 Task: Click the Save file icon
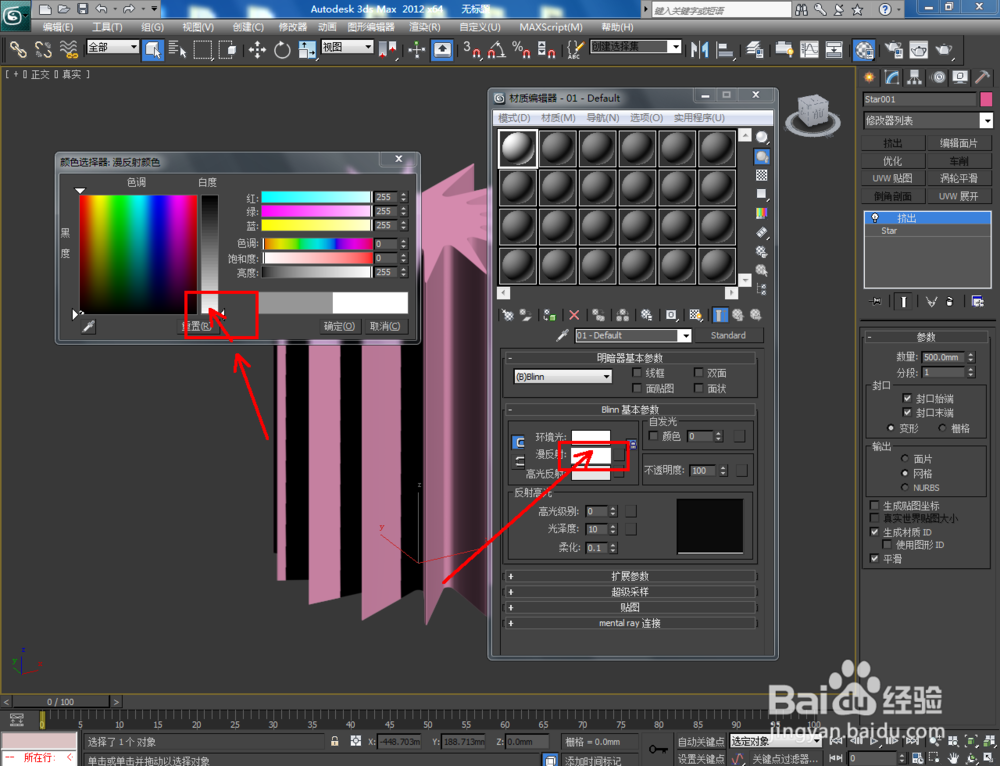pyautogui.click(x=82, y=9)
